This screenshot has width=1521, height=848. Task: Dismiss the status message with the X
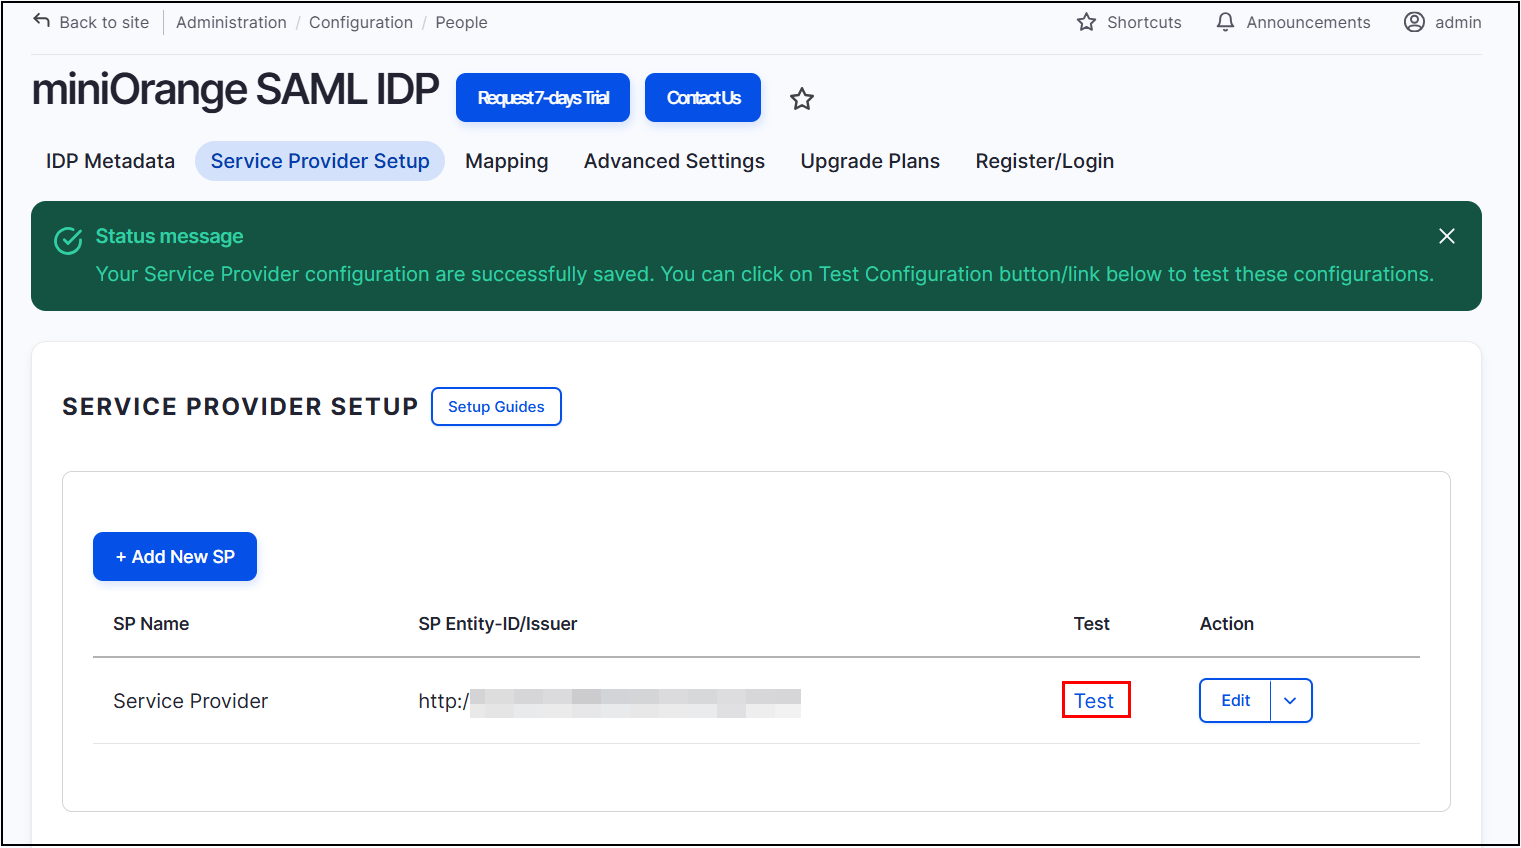click(1446, 236)
